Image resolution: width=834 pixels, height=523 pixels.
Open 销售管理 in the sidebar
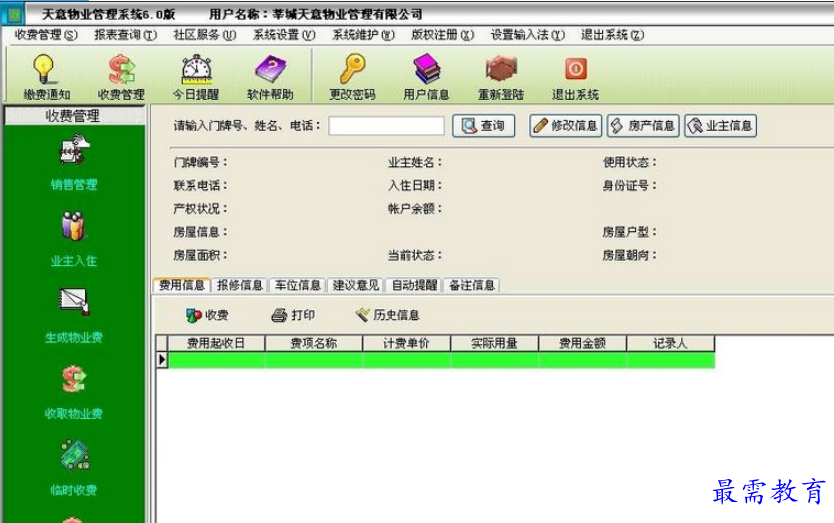click(x=74, y=162)
